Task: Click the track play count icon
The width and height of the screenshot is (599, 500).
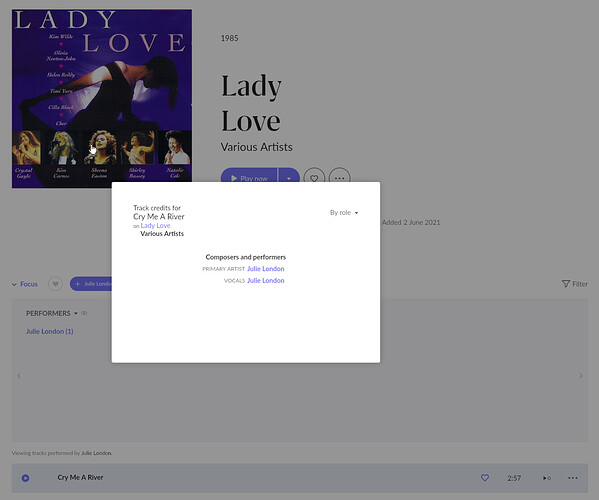Action: pos(547,478)
